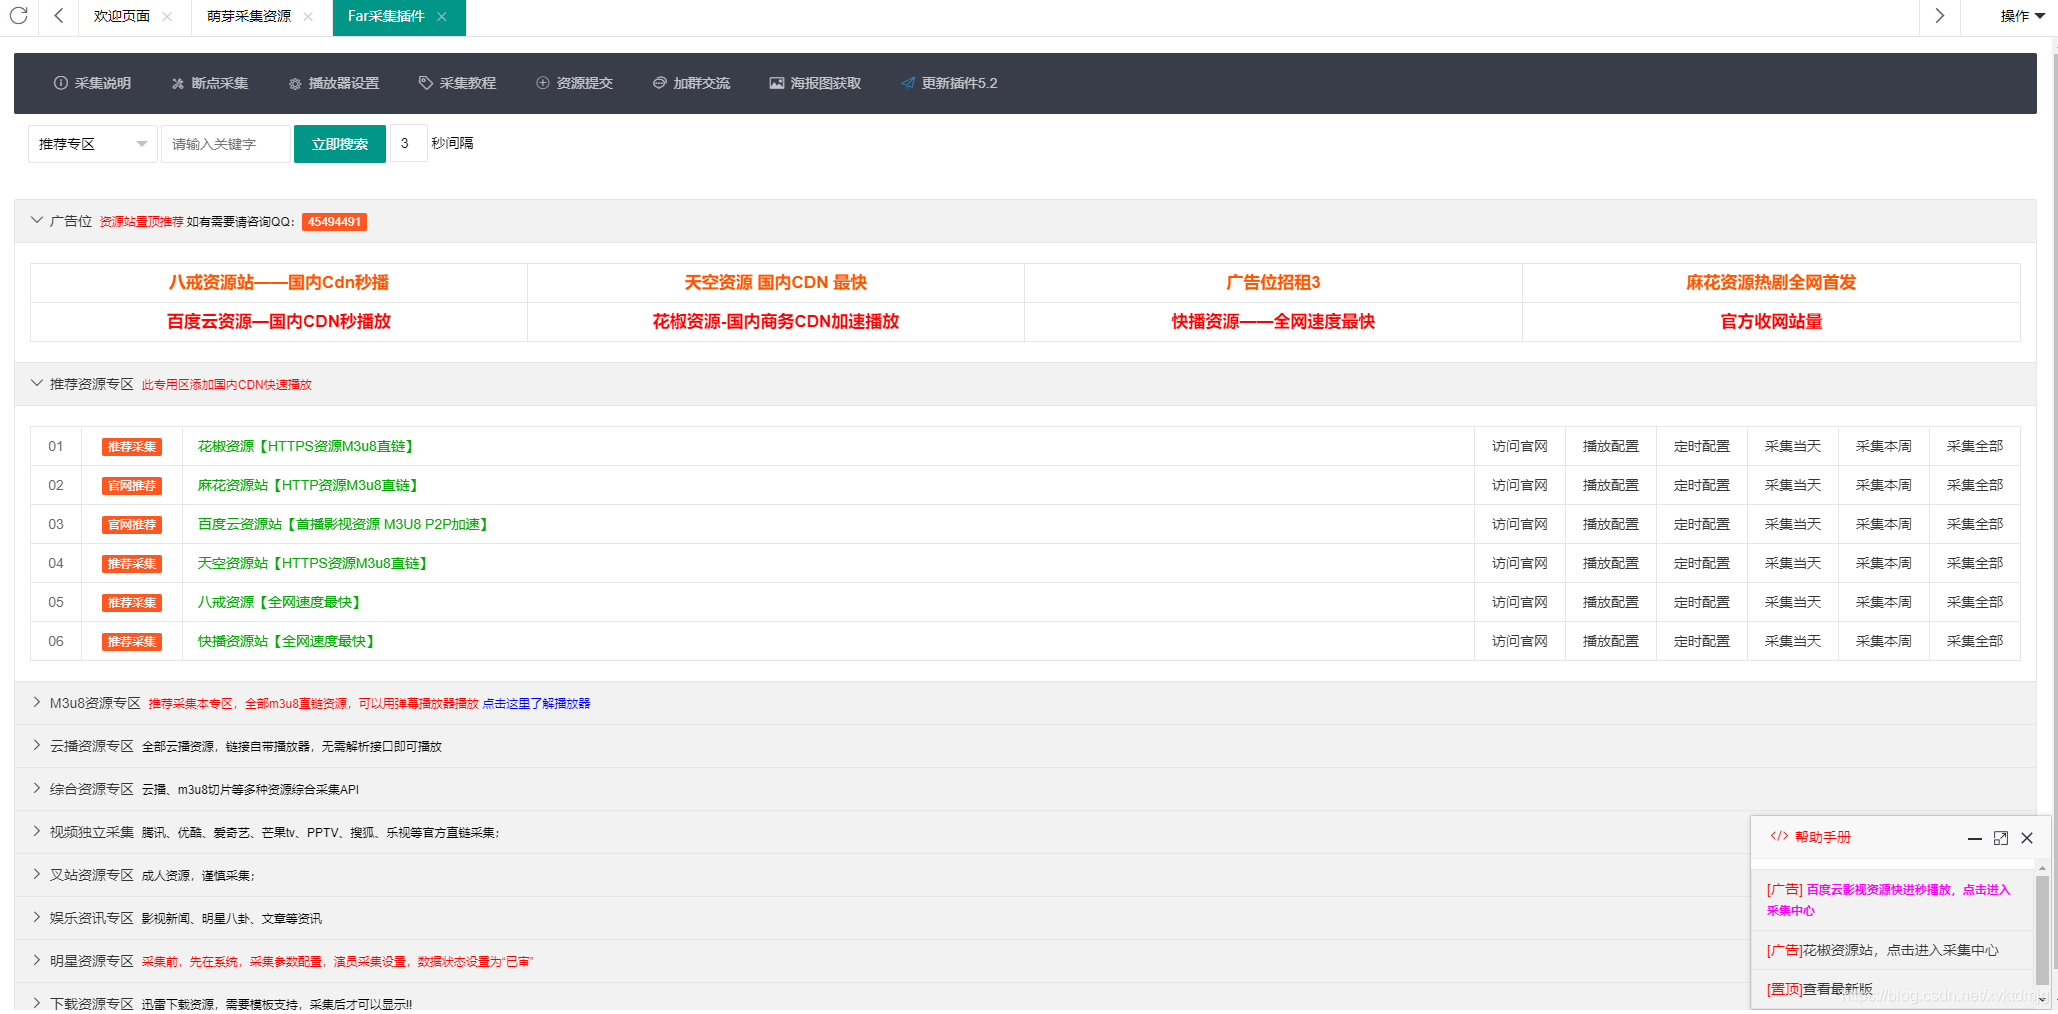Click the keyword search input field

(225, 144)
